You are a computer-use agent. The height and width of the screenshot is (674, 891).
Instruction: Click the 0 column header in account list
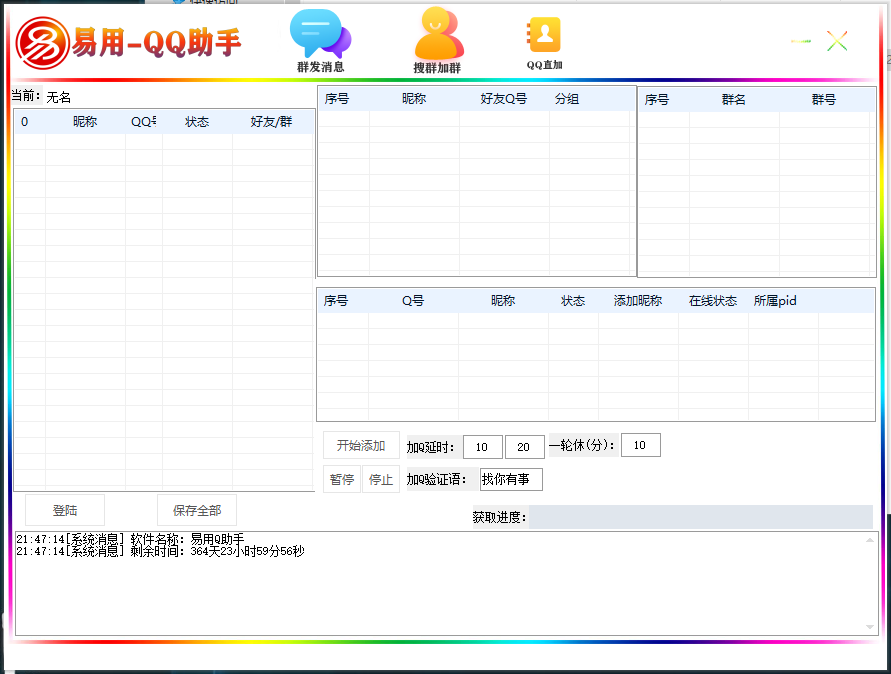(24, 122)
